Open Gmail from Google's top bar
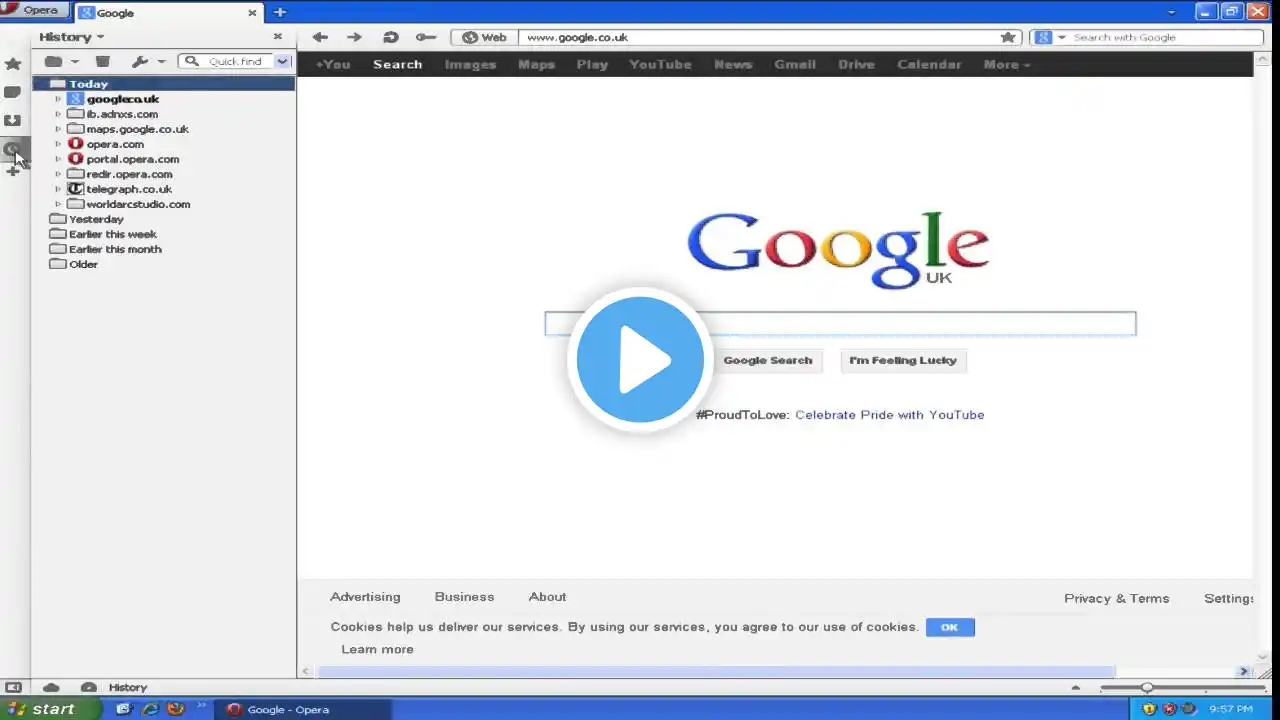Viewport: 1280px width, 720px height. (x=795, y=64)
